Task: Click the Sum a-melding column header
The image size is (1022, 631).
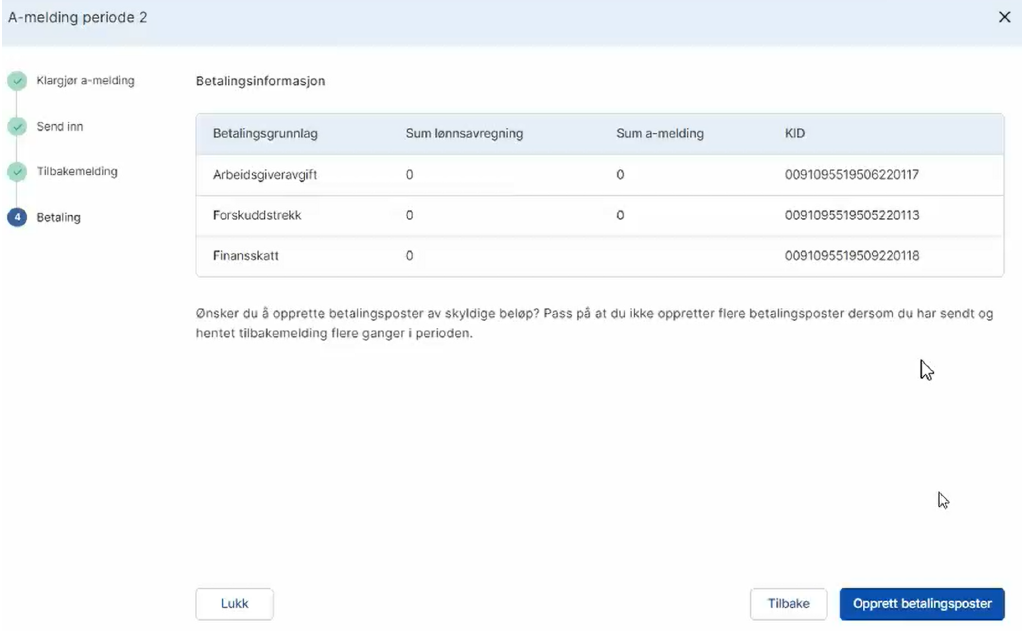Action: click(x=661, y=133)
